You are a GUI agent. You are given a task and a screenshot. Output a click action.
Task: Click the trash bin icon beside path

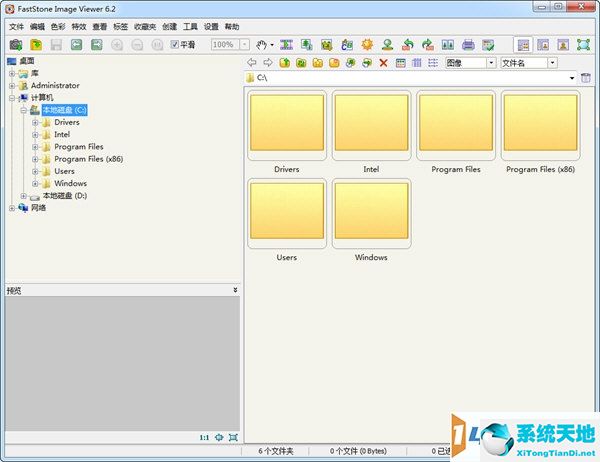(585, 78)
